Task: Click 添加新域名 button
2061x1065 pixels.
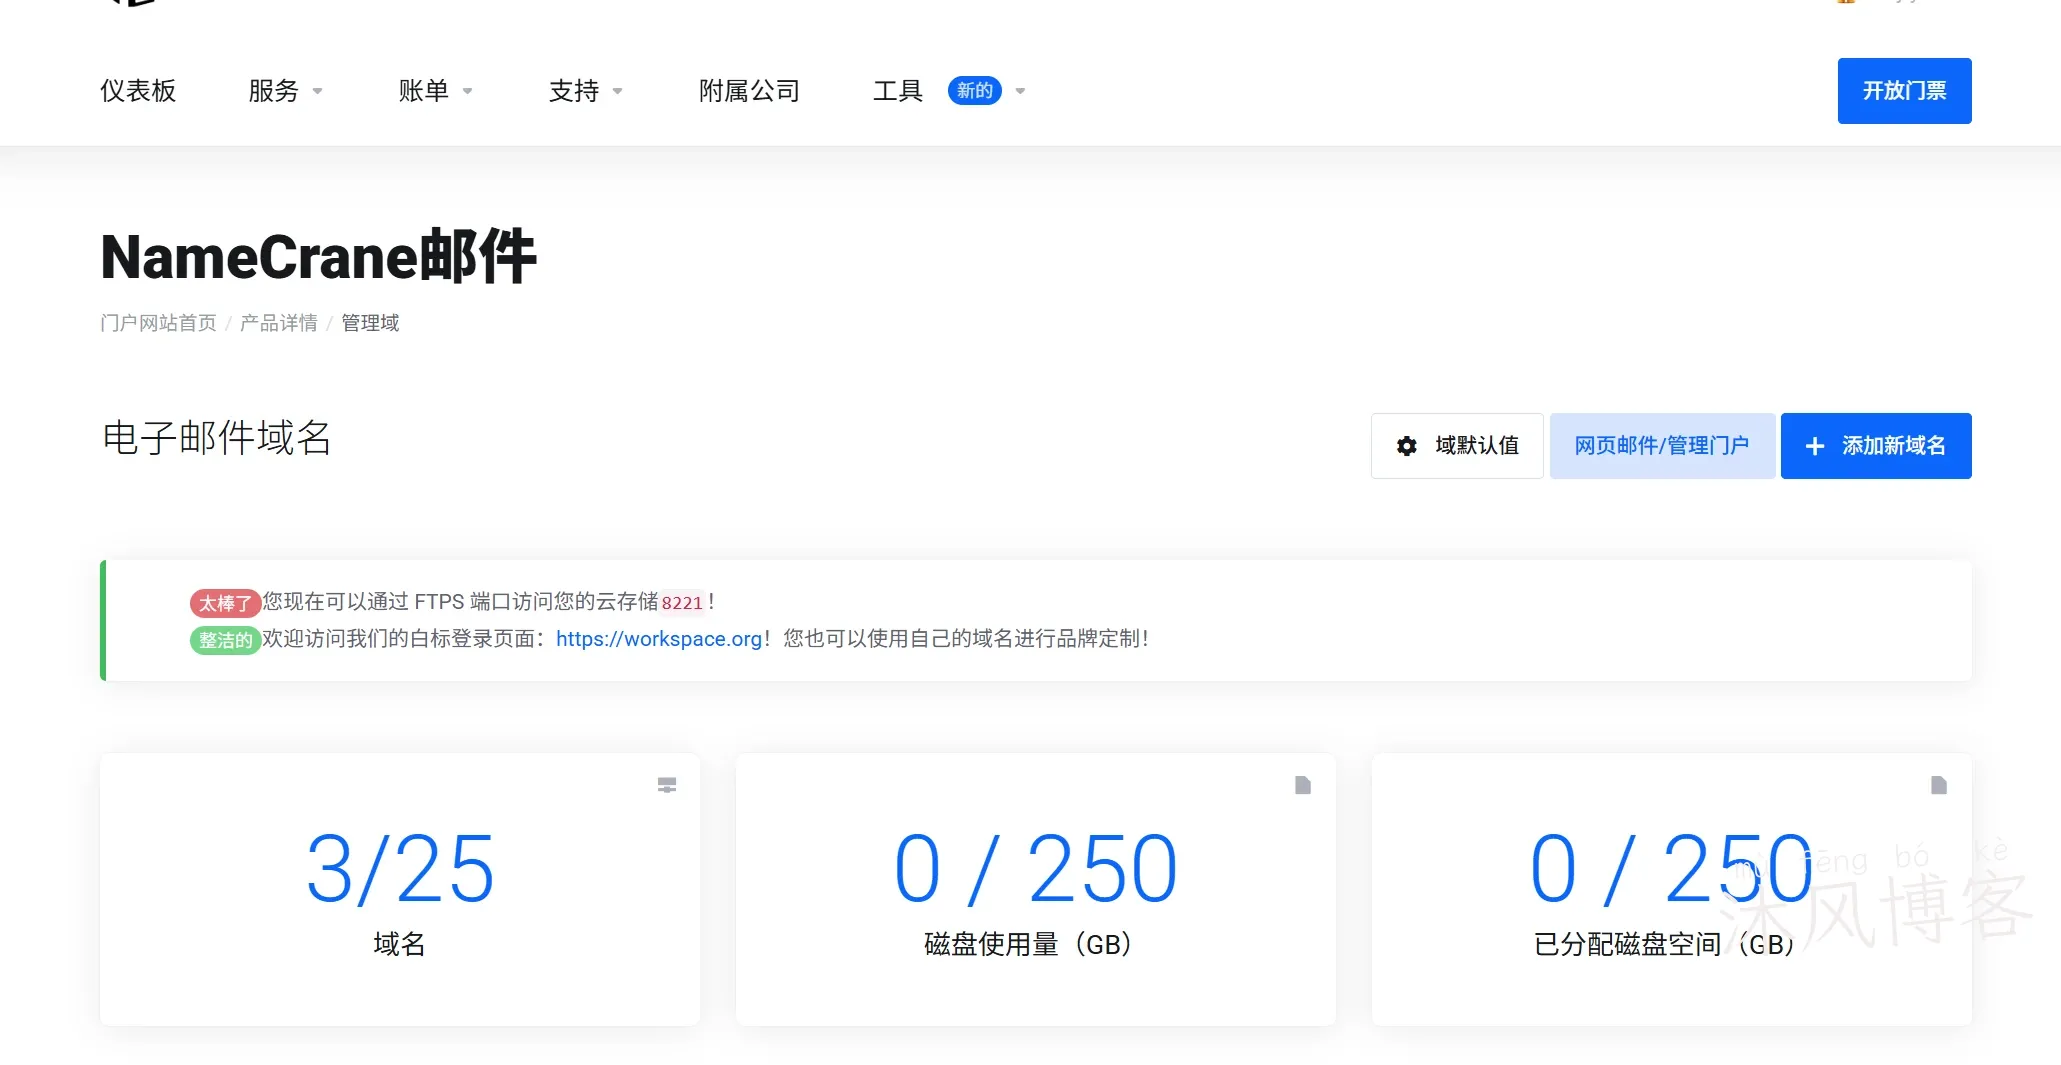Action: click(1876, 446)
